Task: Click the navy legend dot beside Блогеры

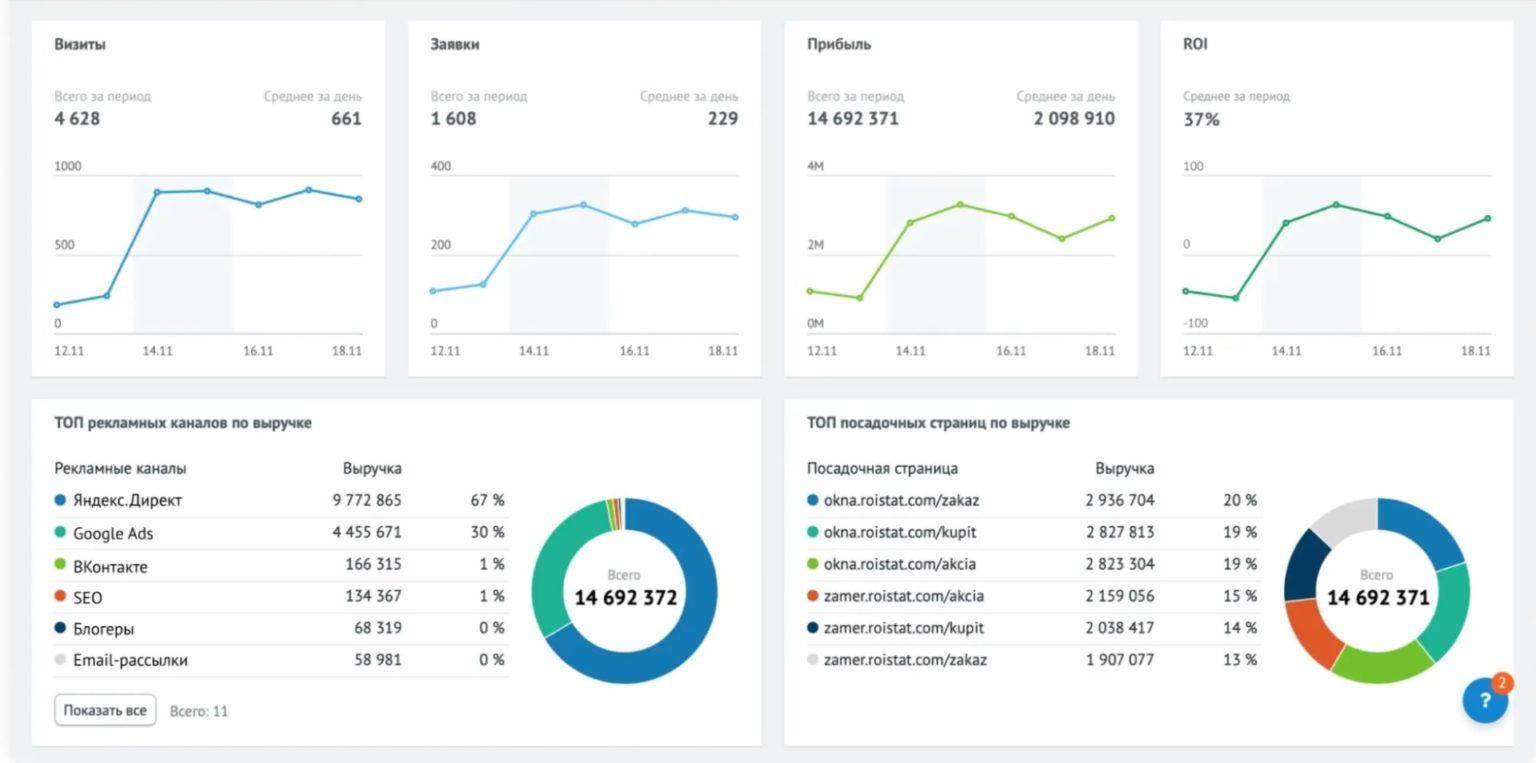Action: click(61, 629)
